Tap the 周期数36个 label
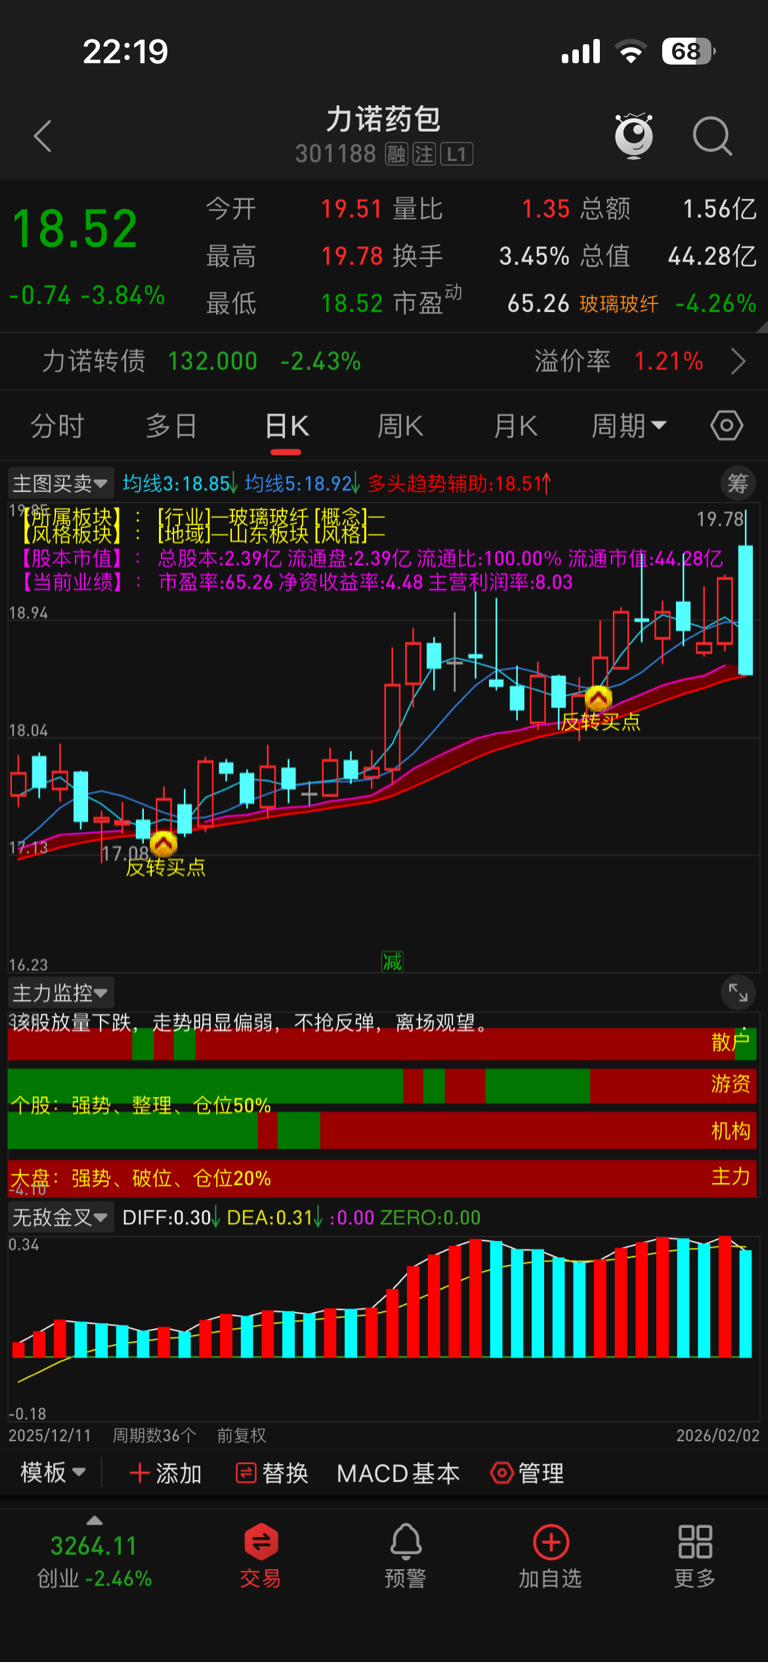This screenshot has width=768, height=1663. click(154, 1435)
